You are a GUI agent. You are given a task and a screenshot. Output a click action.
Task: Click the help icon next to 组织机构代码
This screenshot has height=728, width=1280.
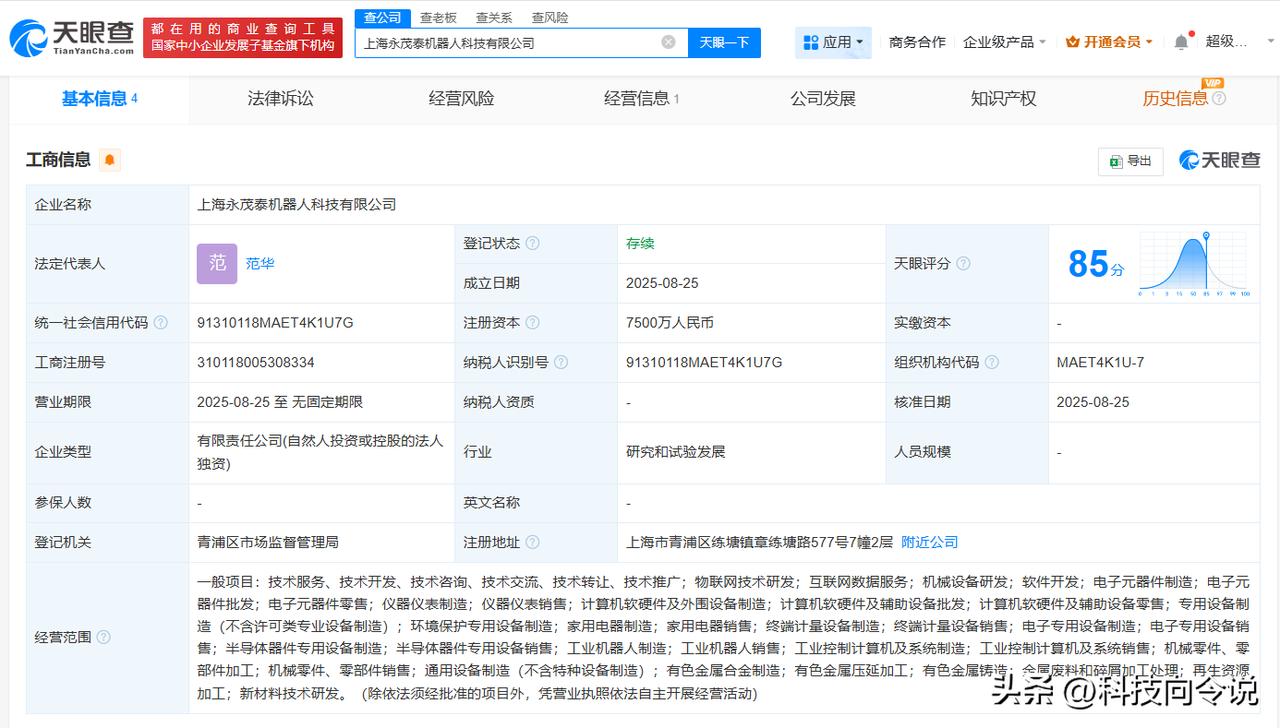pyautogui.click(x=992, y=362)
